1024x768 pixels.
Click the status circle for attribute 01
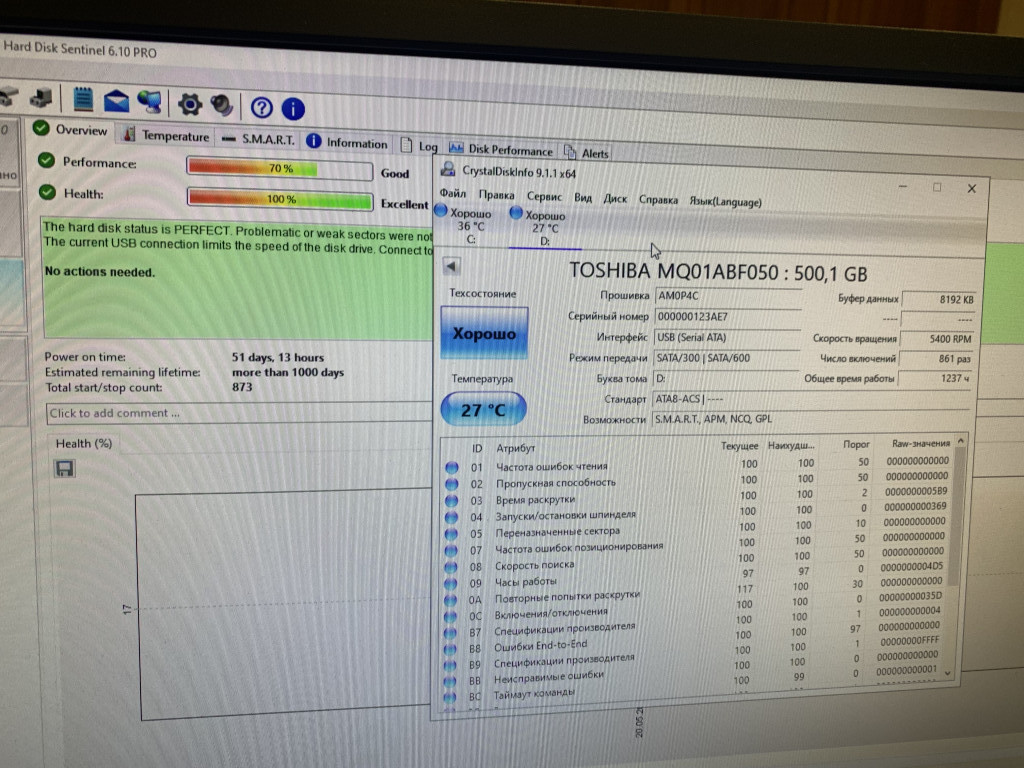pyautogui.click(x=451, y=468)
